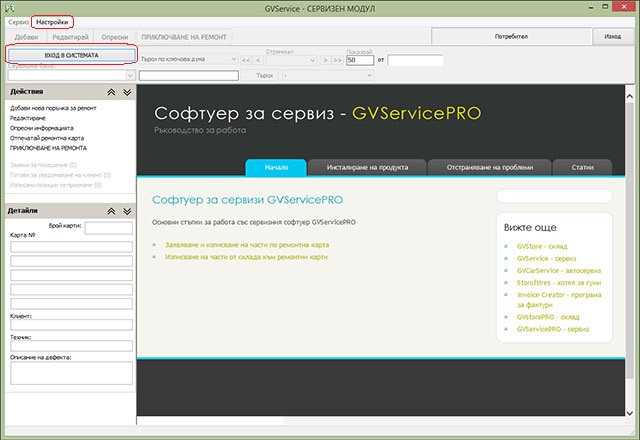Collapse Детайли panel with up chevrons
The image size is (640, 440).
[111, 211]
